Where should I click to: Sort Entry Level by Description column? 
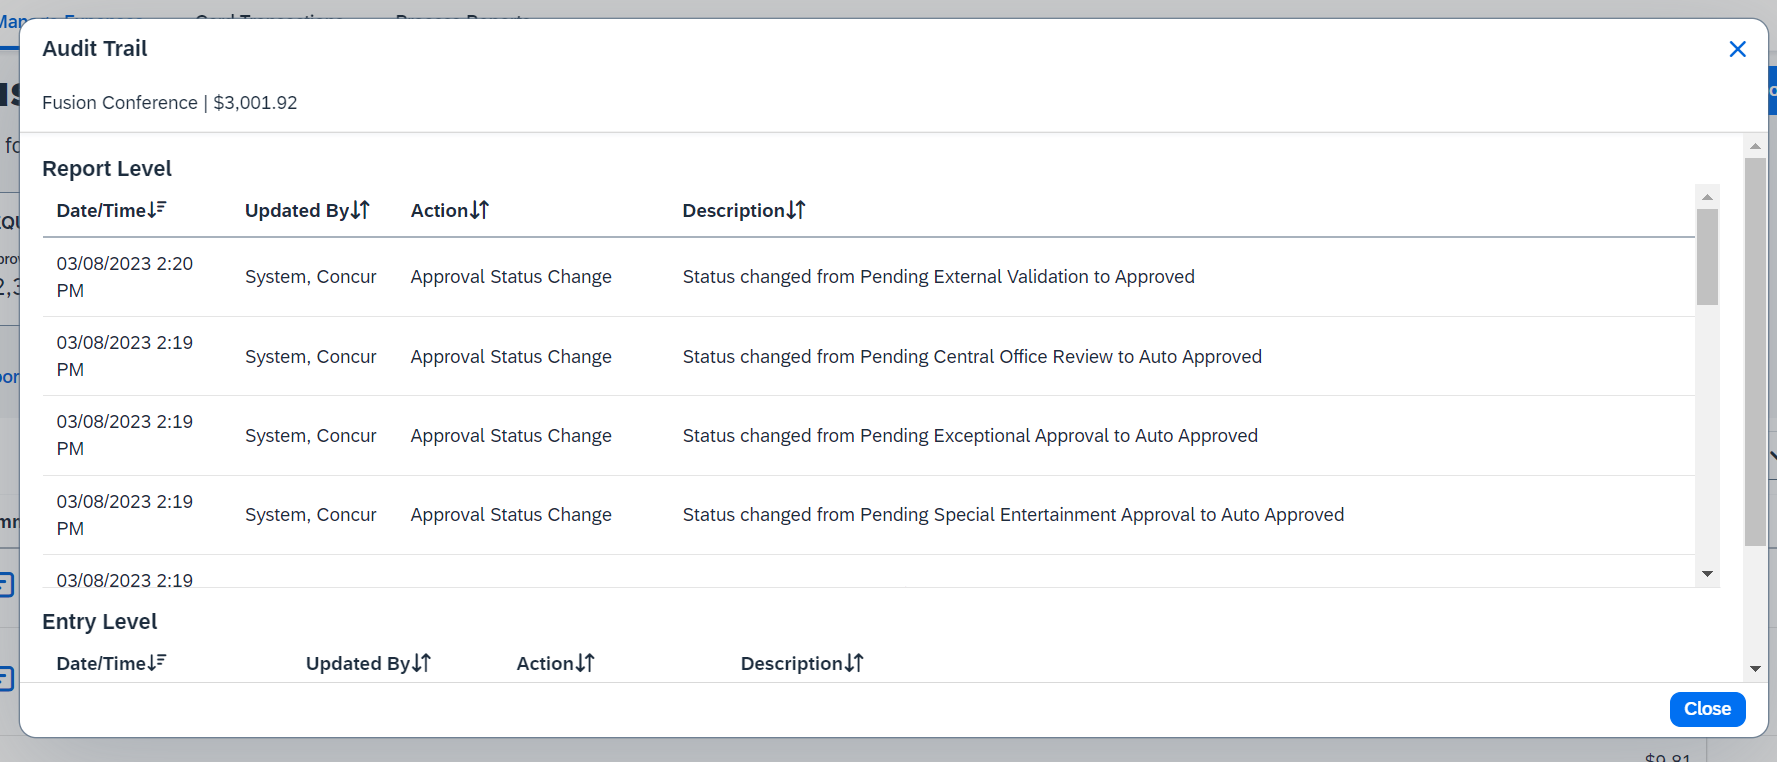[801, 664]
